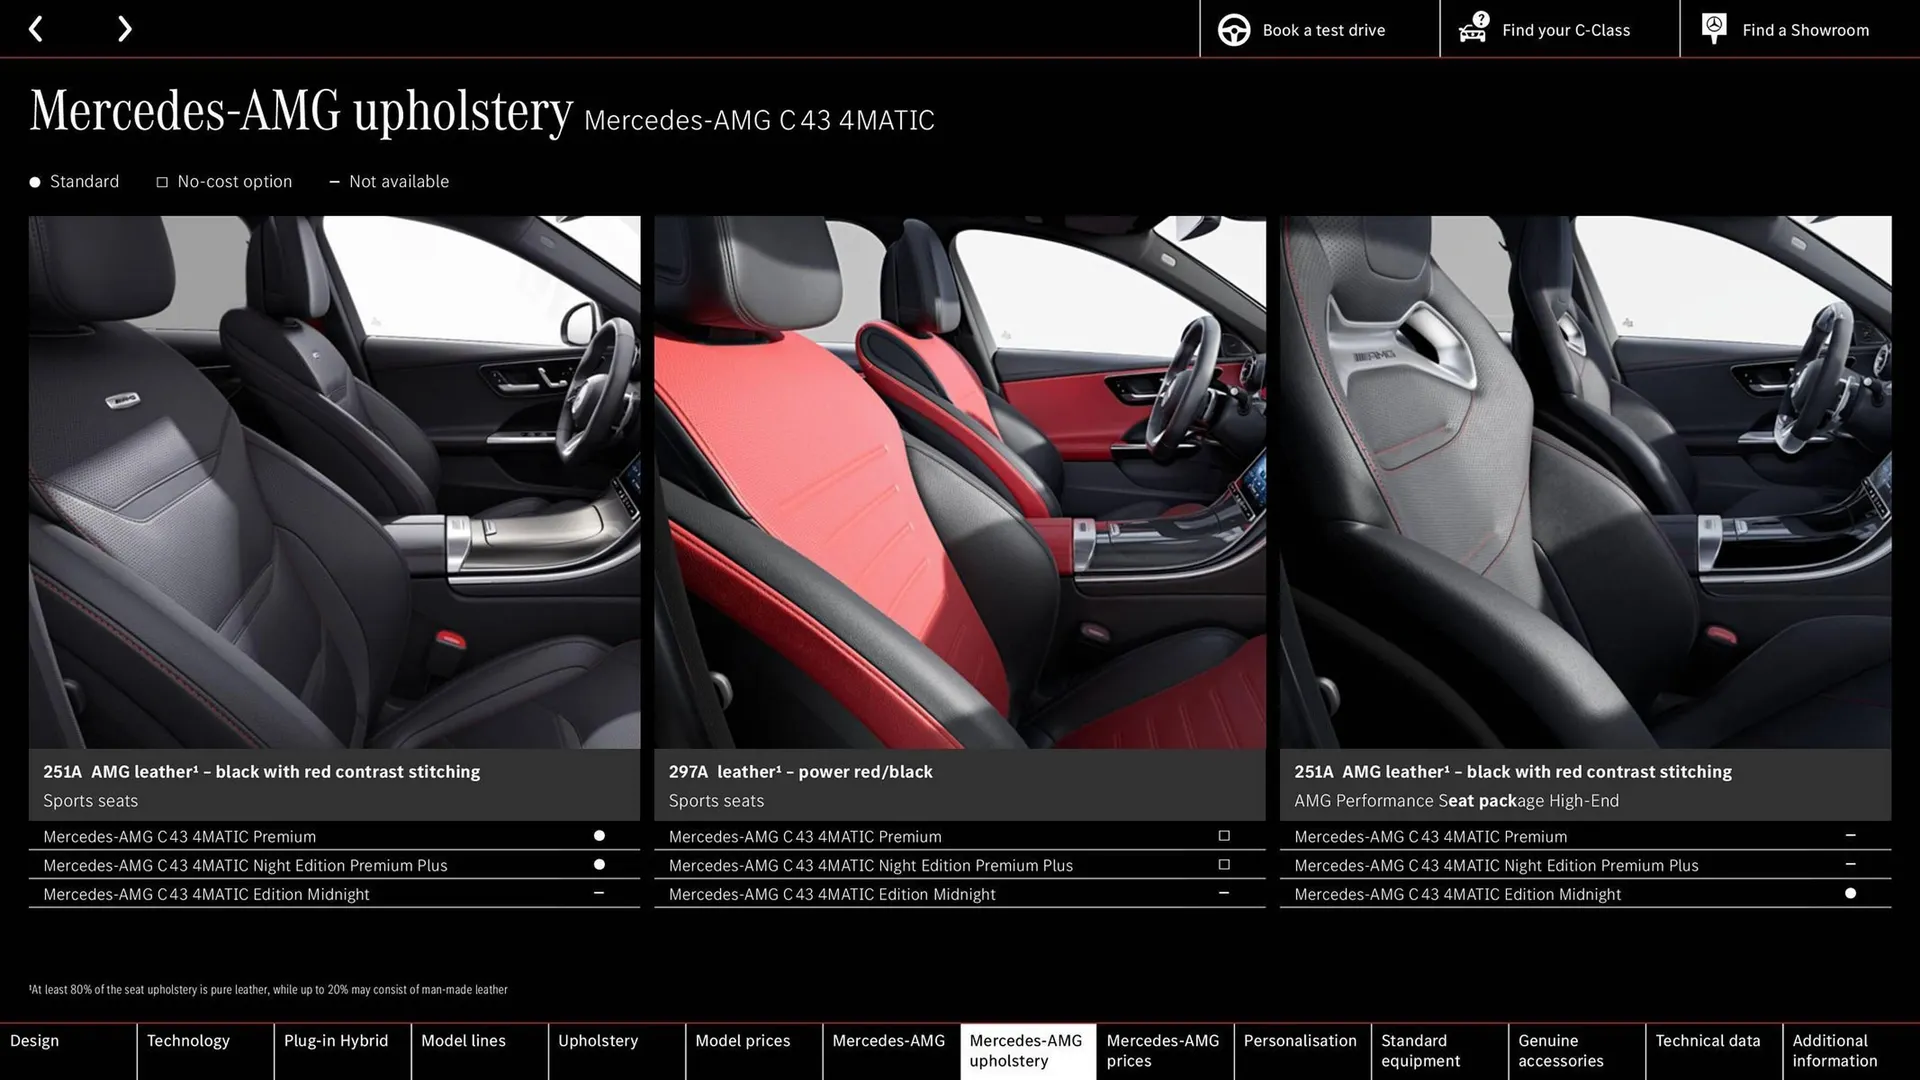
Task: Click the AMG Performance Seat package photo
Action: tap(1584, 480)
